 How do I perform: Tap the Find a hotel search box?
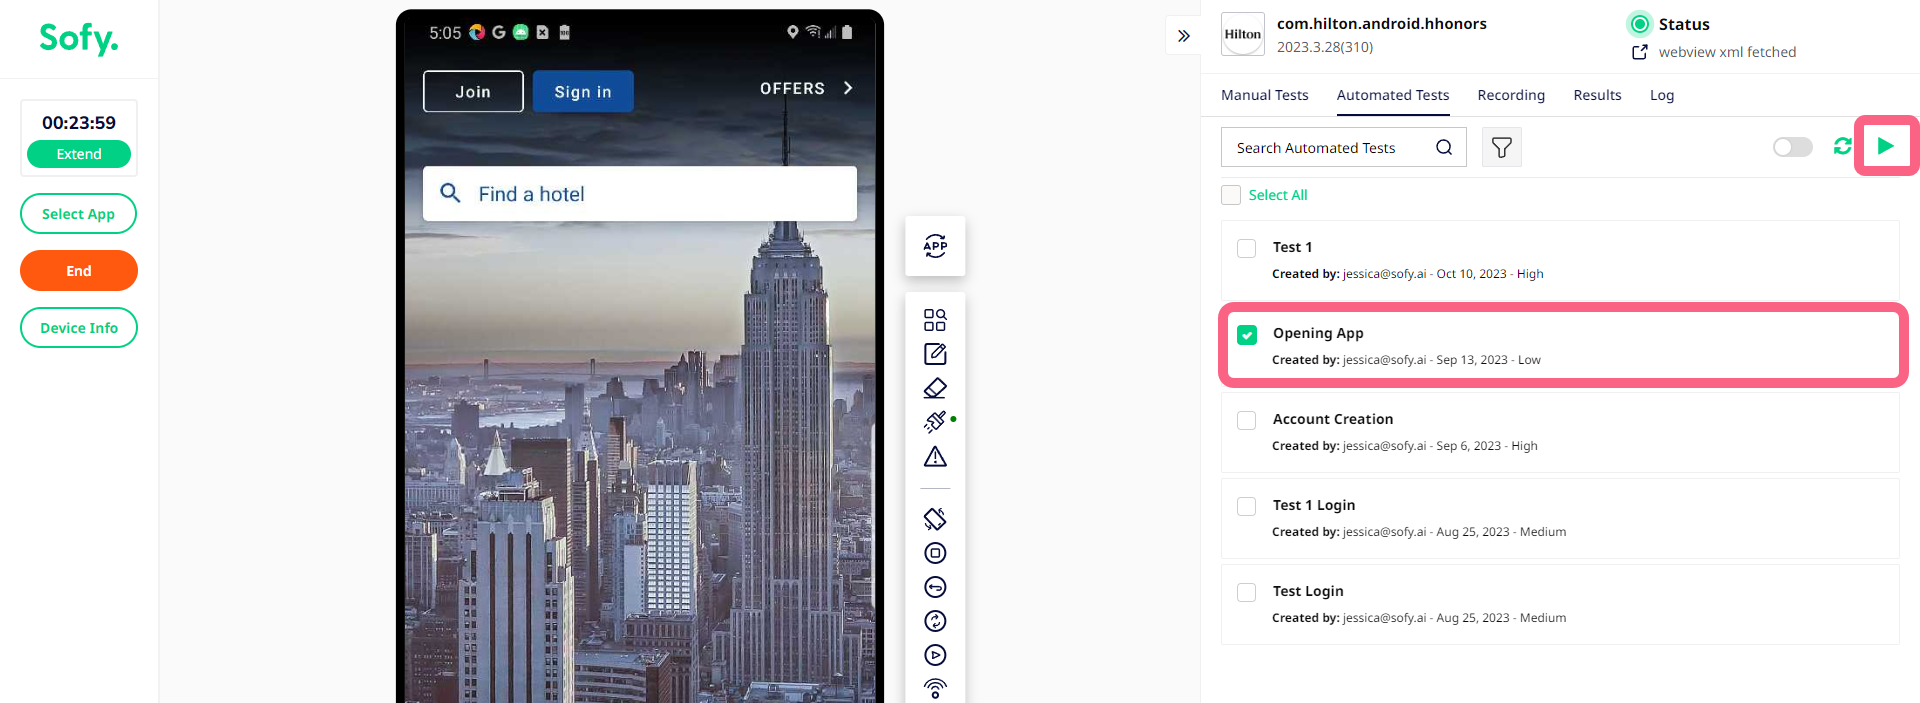click(640, 193)
